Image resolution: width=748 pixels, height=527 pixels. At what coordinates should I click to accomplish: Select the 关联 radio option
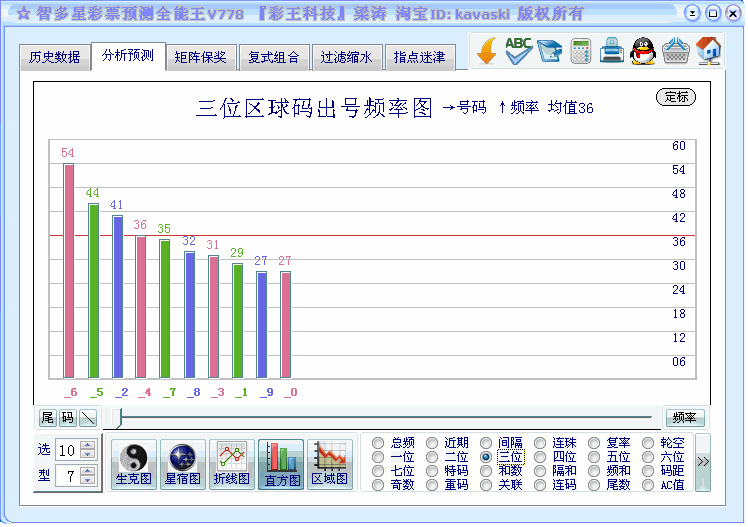[486, 485]
